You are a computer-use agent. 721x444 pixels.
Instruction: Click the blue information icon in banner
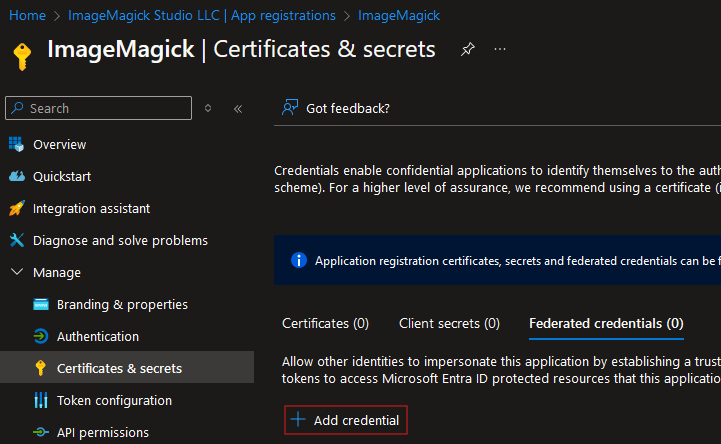[x=299, y=260]
